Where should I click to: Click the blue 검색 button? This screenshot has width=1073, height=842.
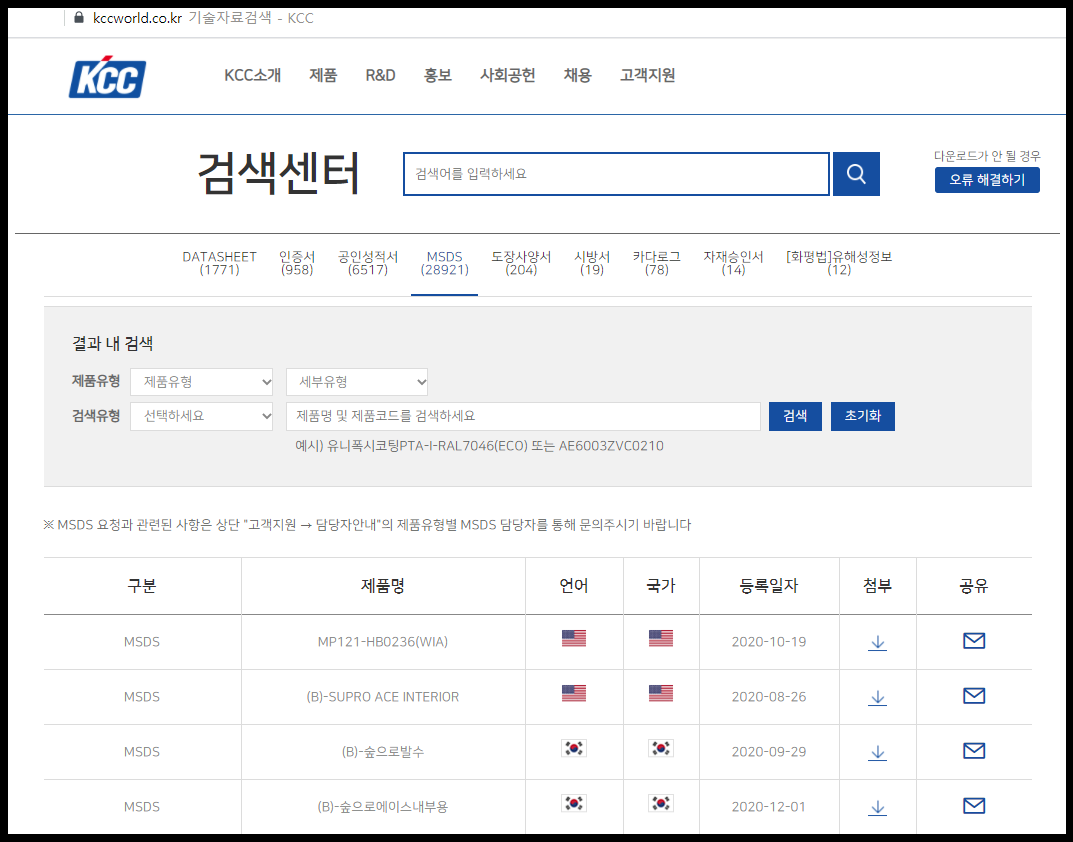(x=795, y=416)
